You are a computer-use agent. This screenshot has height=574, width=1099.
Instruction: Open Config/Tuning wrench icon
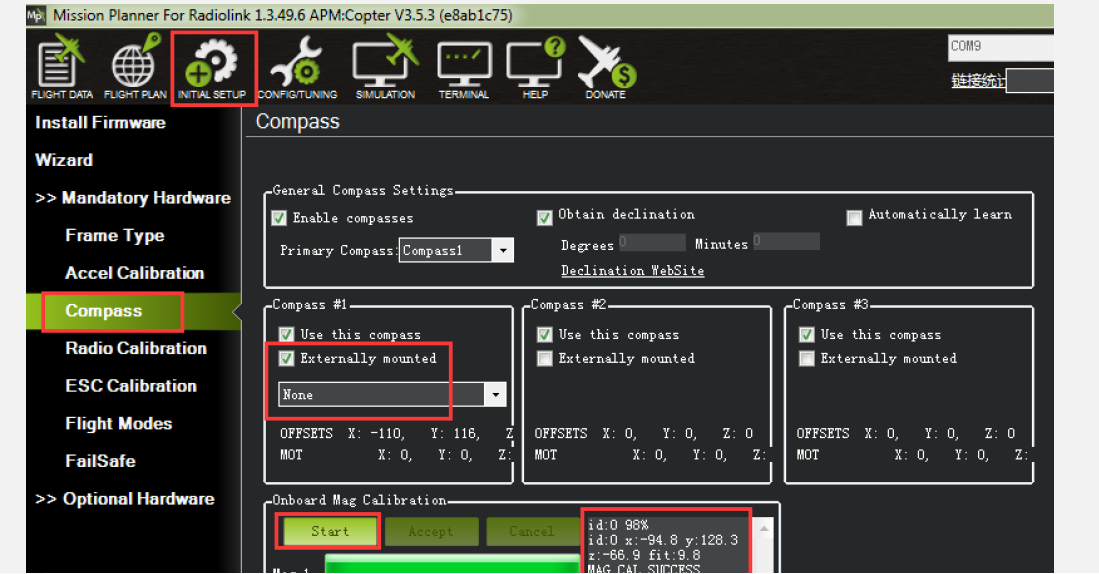297,67
